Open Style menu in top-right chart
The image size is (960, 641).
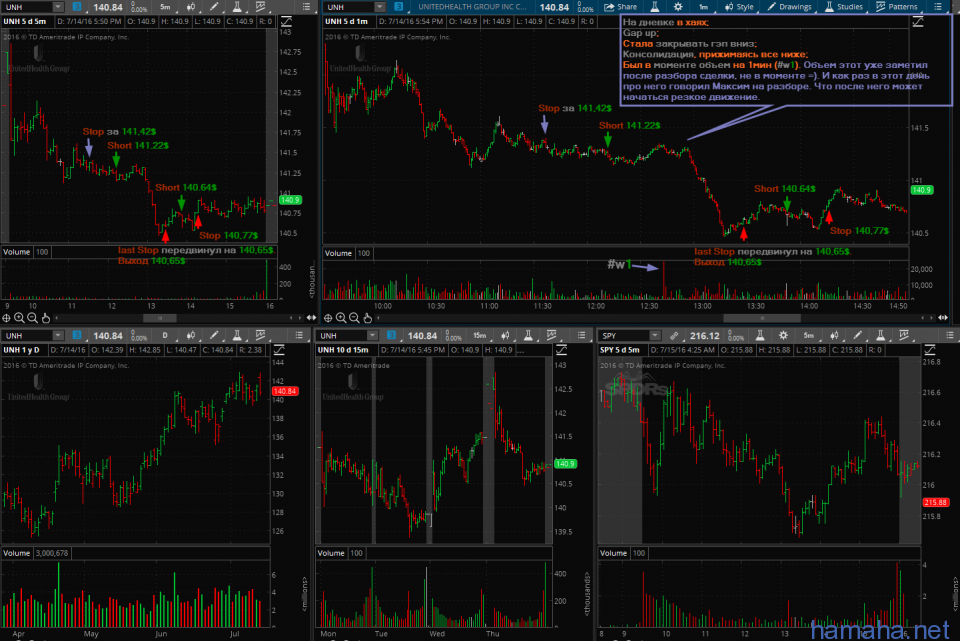[739, 7]
